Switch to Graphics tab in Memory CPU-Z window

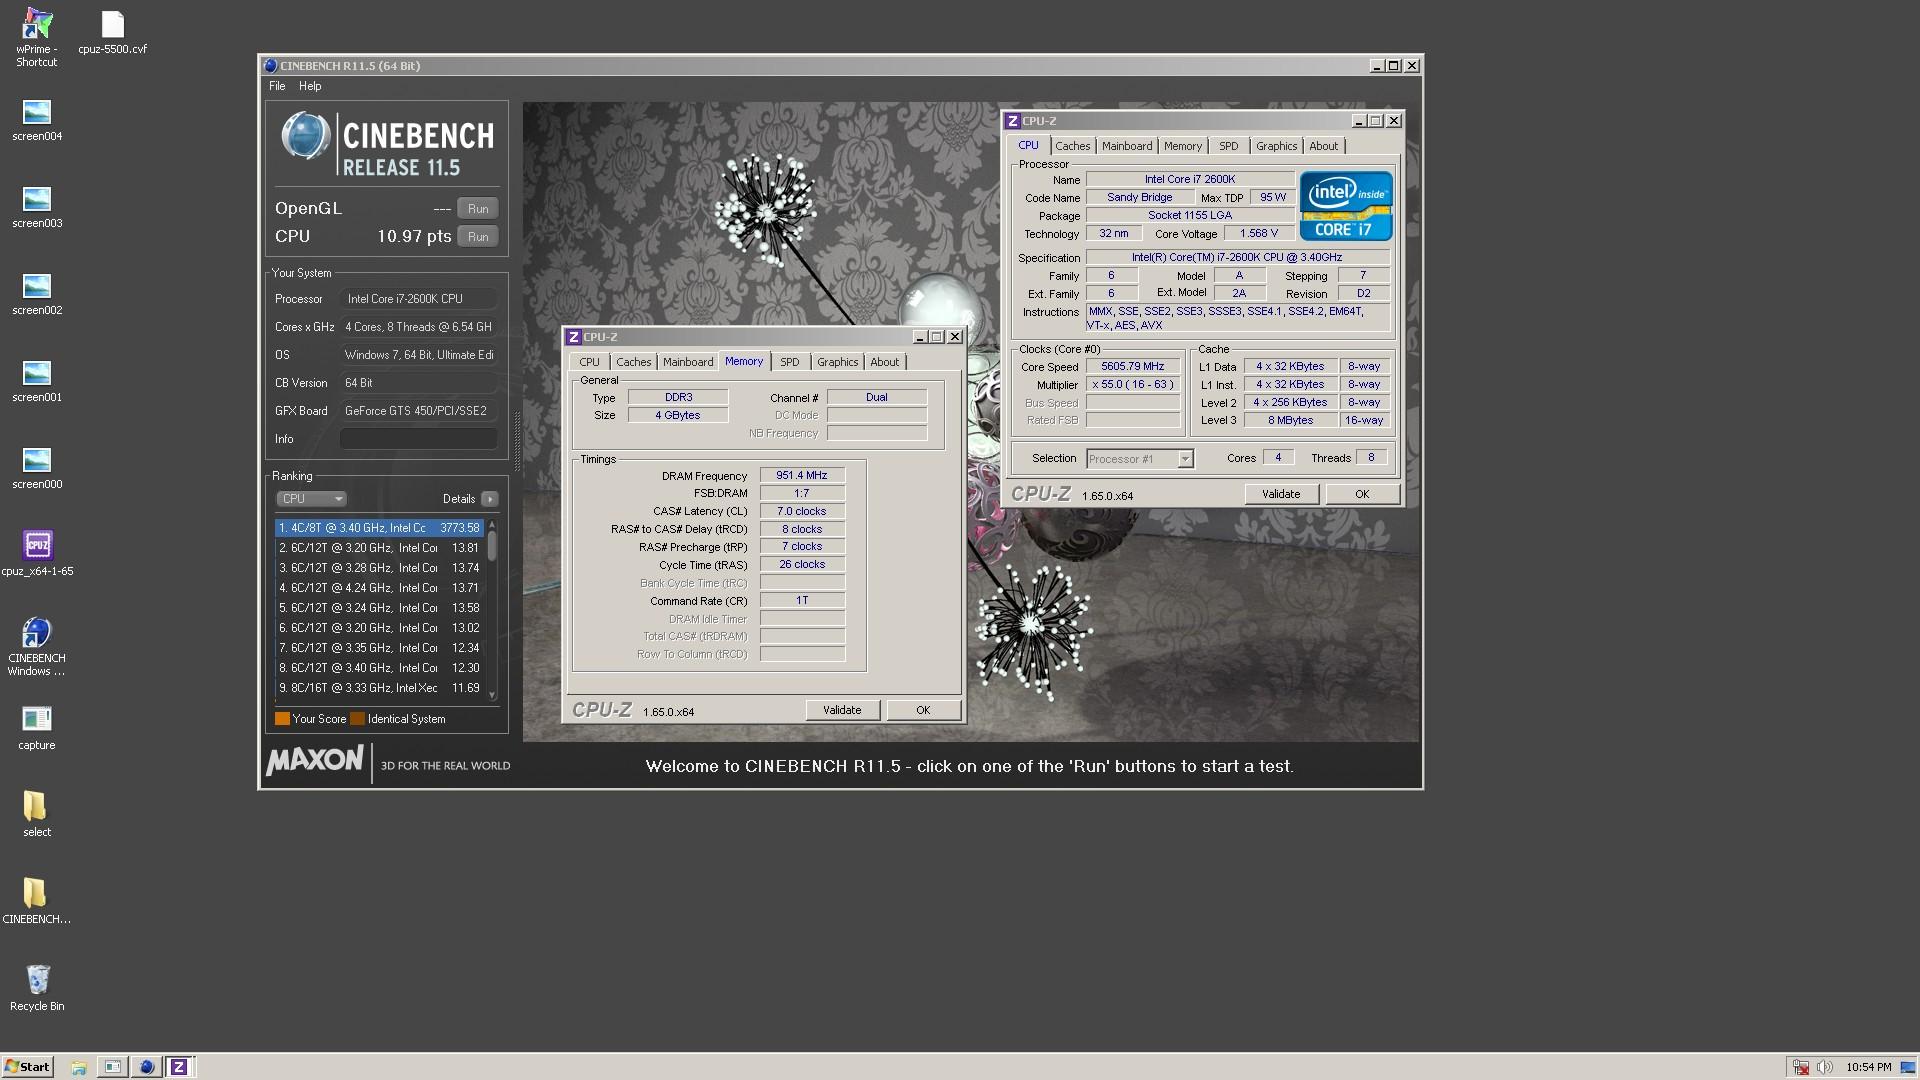[837, 362]
